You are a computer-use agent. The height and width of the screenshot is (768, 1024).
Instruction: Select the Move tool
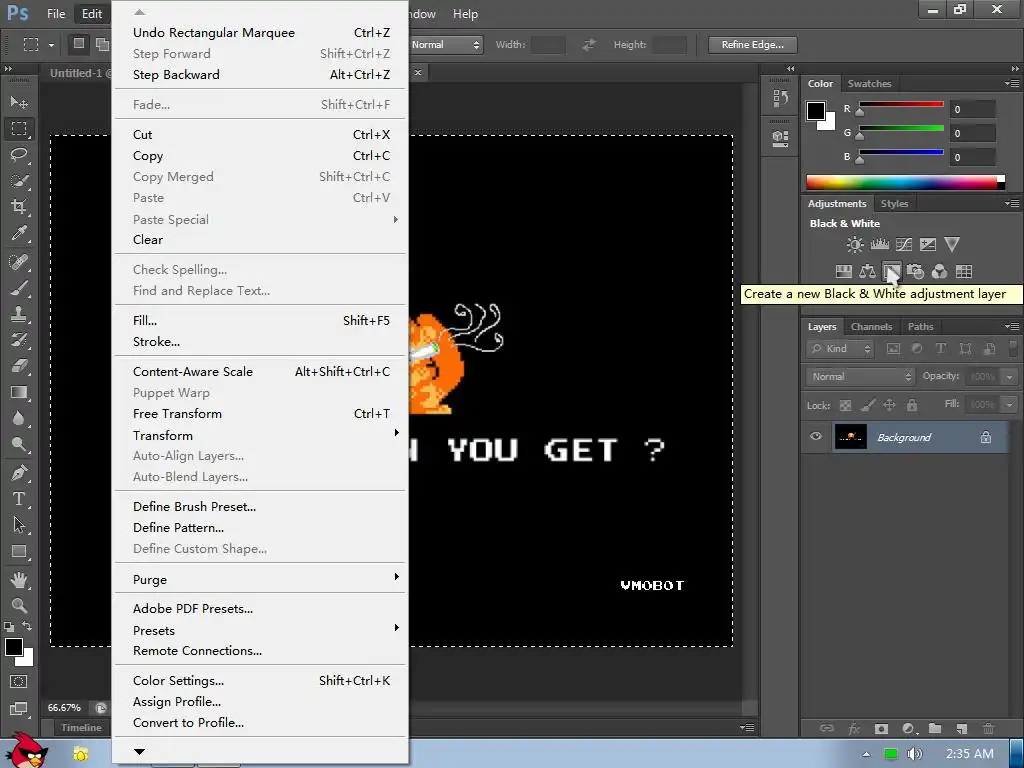point(19,102)
